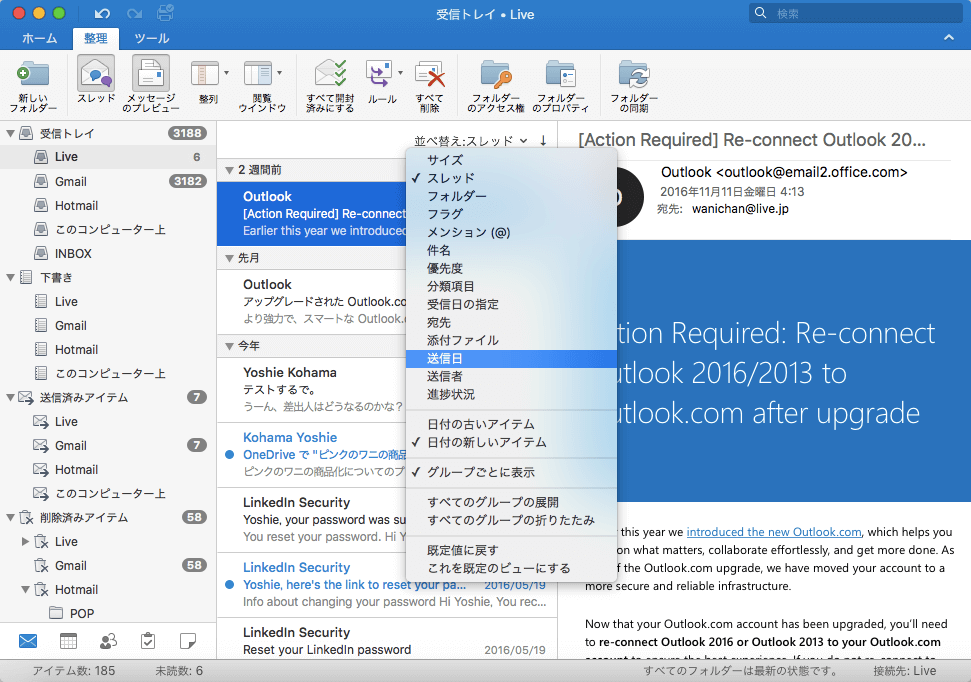
Task: Click the print icon in title bar
Action: point(165,13)
